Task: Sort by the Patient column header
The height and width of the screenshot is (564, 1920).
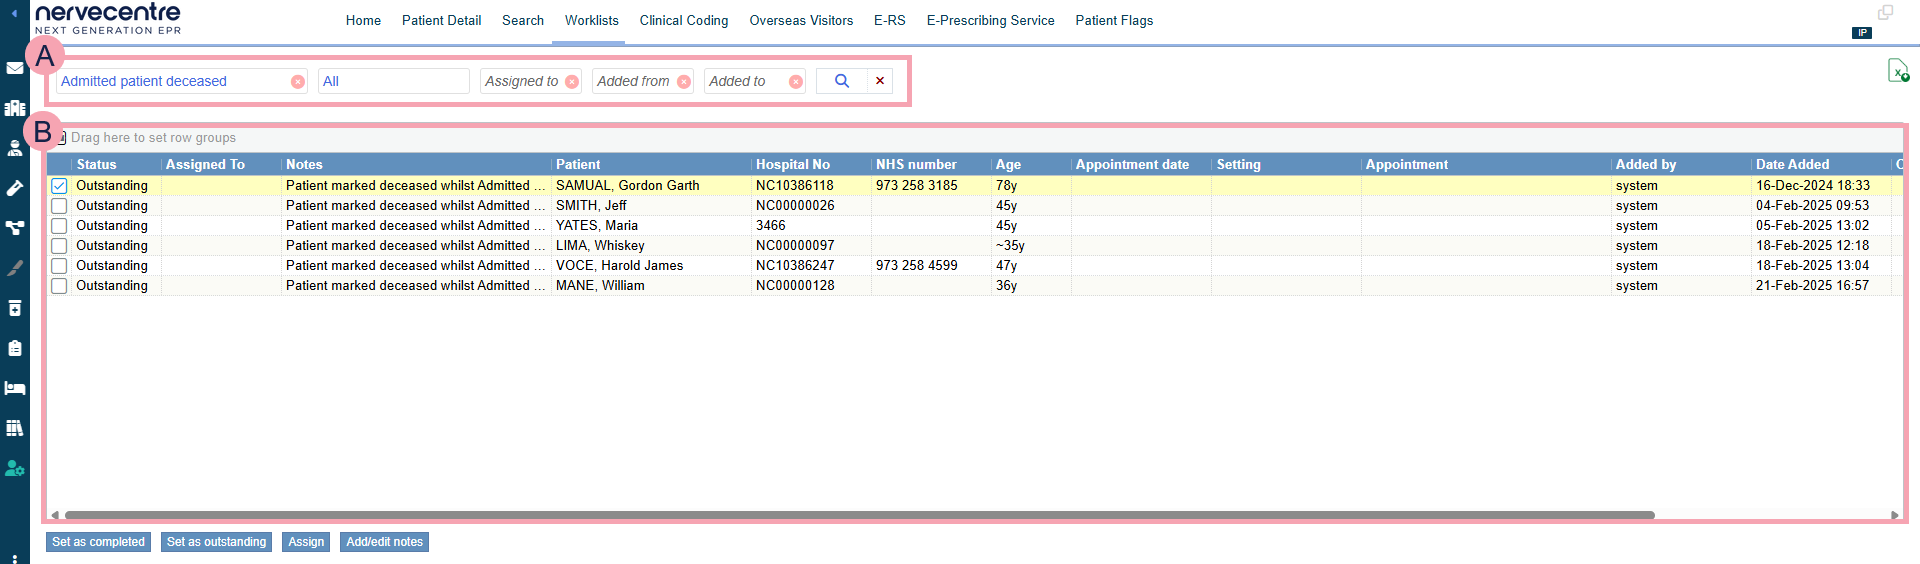Action: point(651,164)
